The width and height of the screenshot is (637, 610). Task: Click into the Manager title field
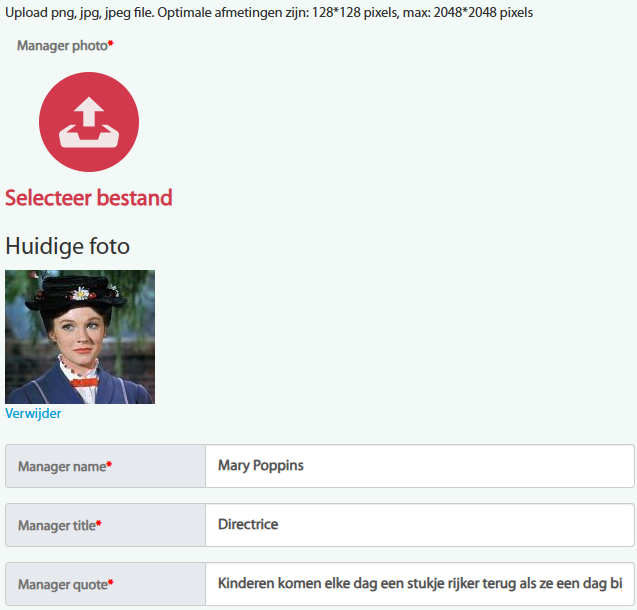(x=420, y=525)
